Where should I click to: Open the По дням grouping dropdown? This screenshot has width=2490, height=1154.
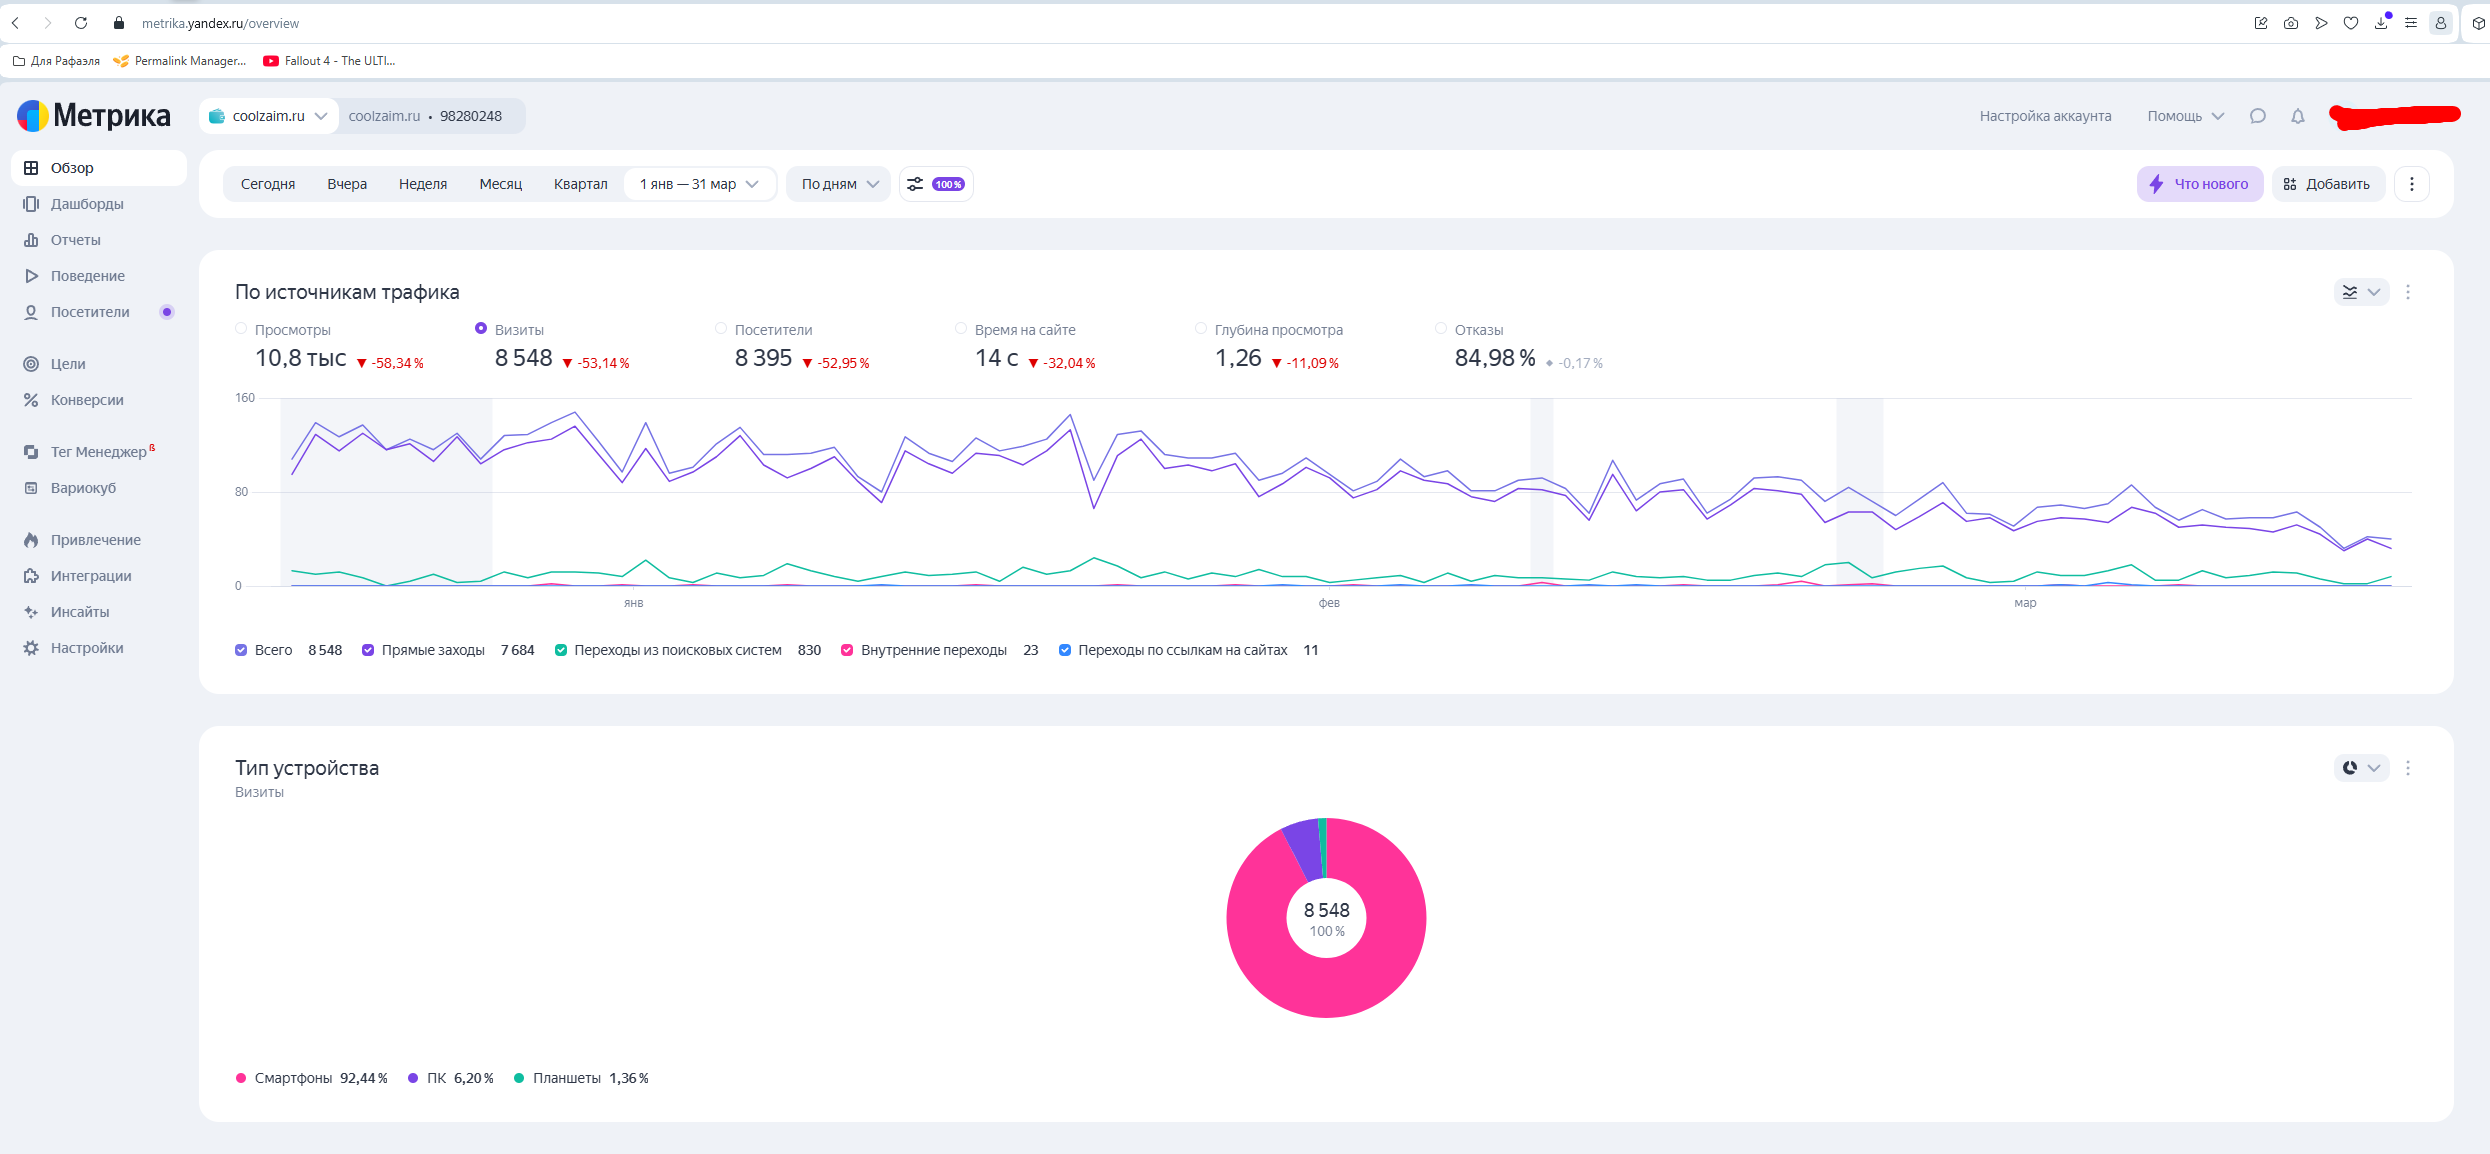pyautogui.click(x=839, y=184)
